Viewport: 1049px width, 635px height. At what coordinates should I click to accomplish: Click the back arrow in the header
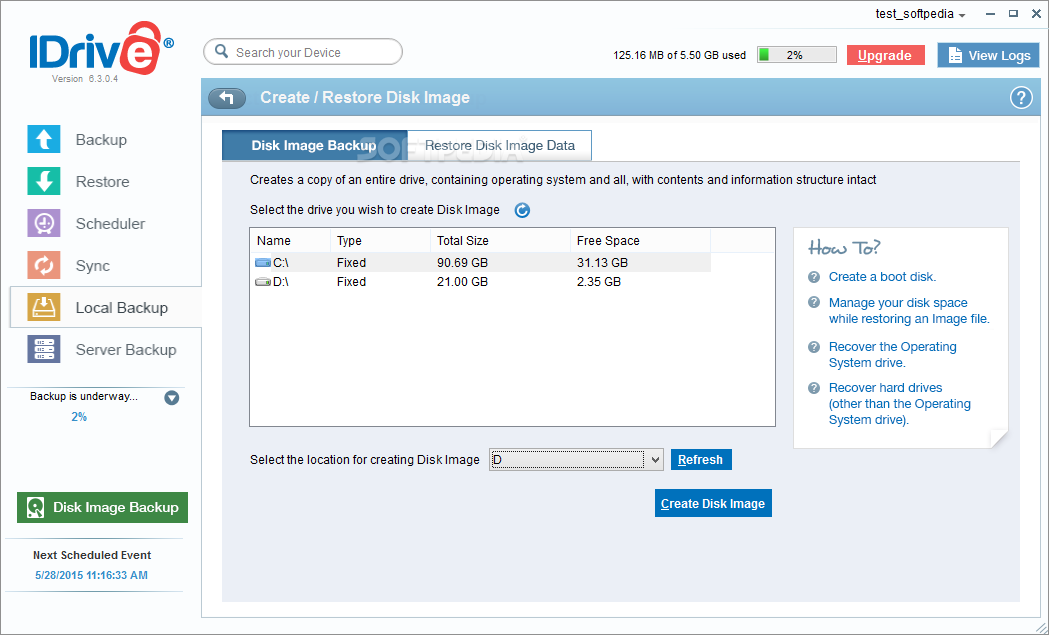pyautogui.click(x=227, y=98)
